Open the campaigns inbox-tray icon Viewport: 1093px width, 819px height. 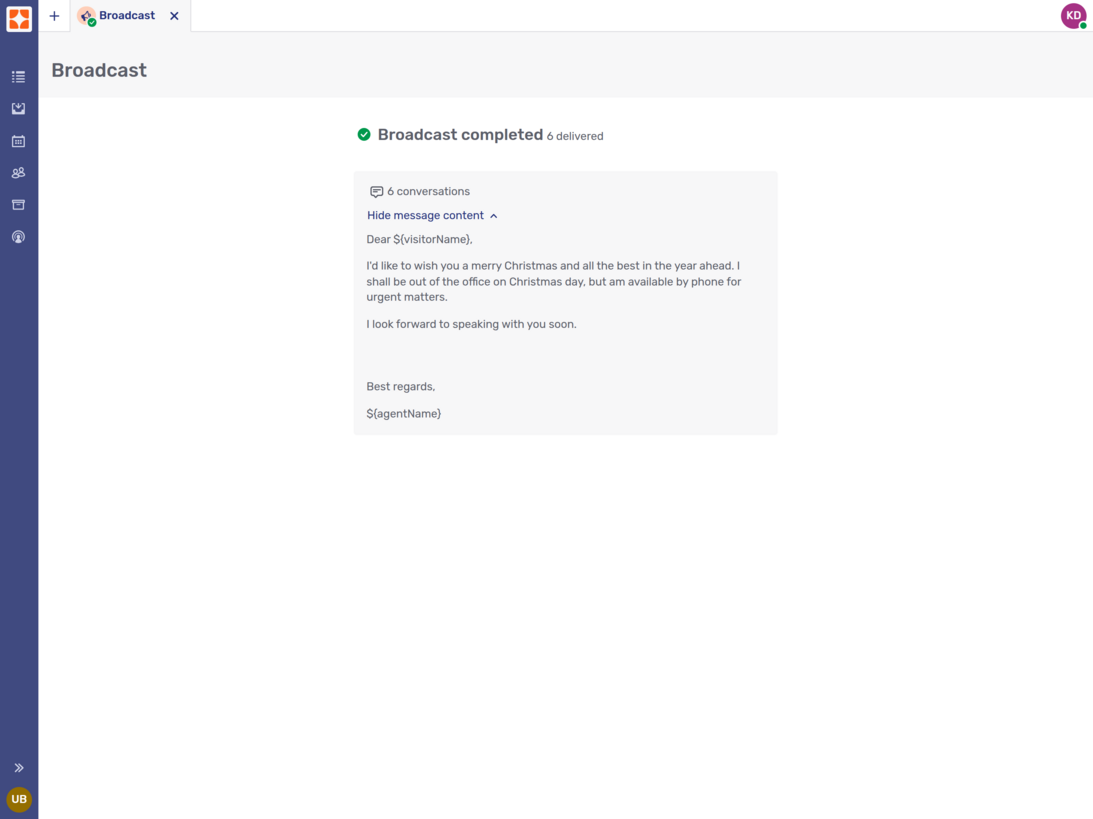pos(18,108)
